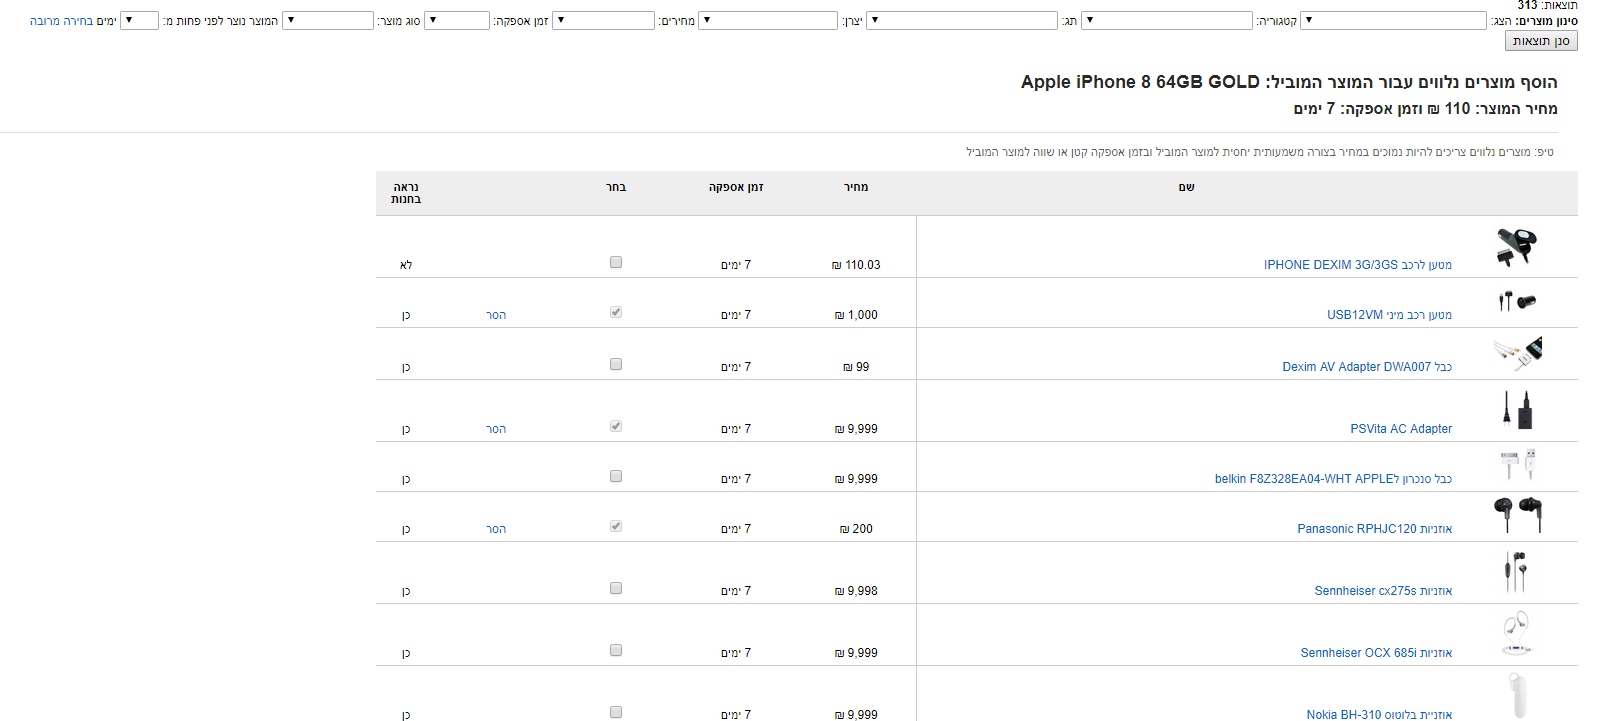The image size is (1598, 721).
Task: Click the שם name column header
Action: (1186, 187)
